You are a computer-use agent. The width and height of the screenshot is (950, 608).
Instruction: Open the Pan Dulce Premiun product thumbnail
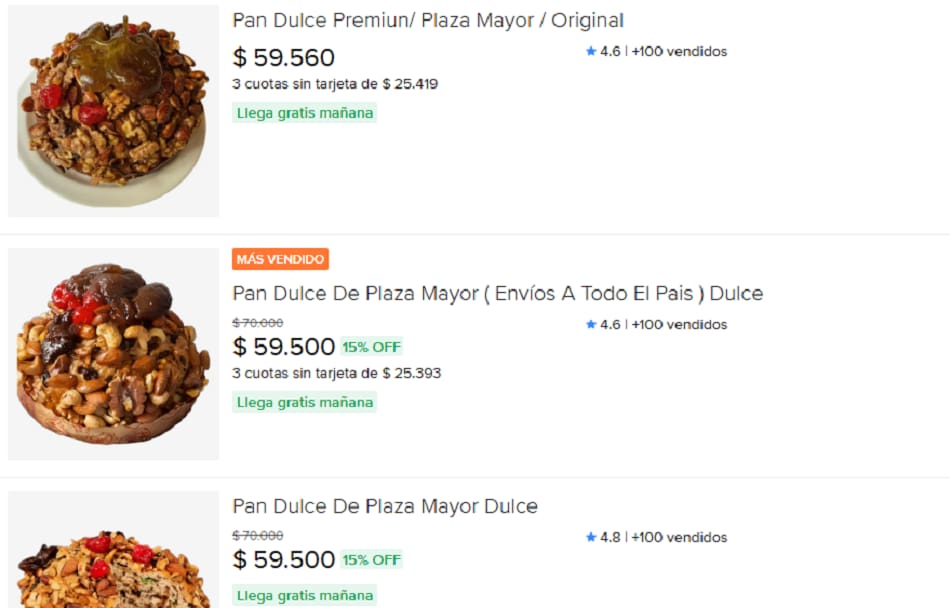[x=113, y=110]
